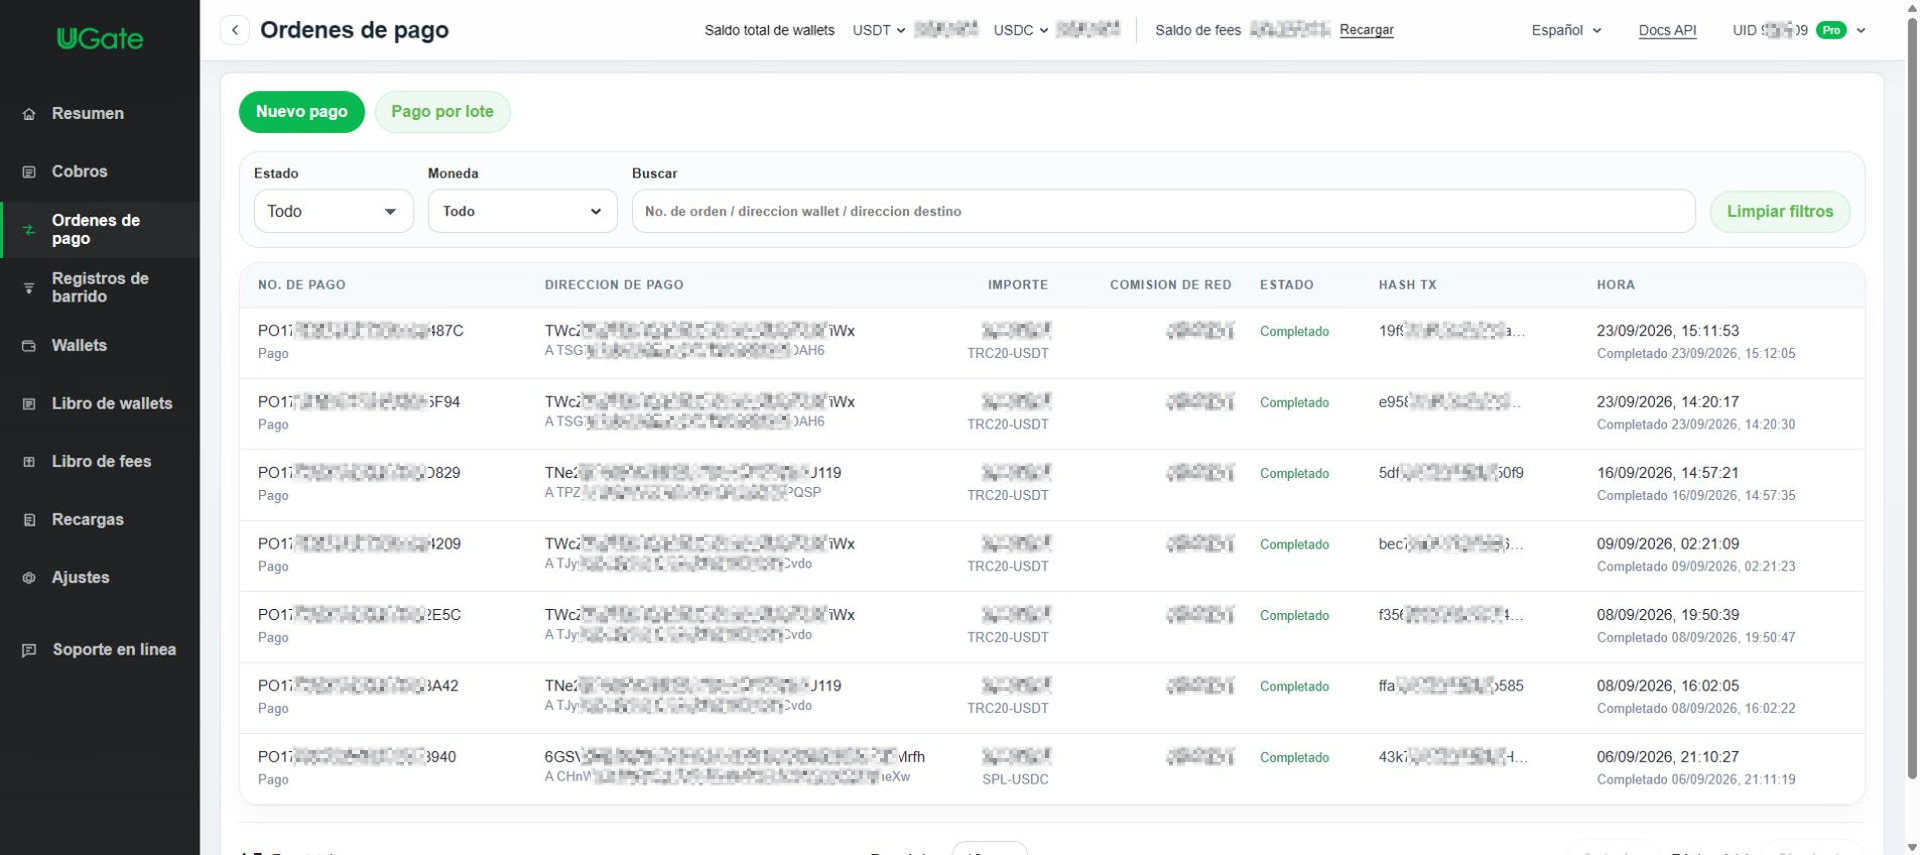The width and height of the screenshot is (1920, 855).
Task: Click the Ordenes de pago transfer icon
Action: 29,230
